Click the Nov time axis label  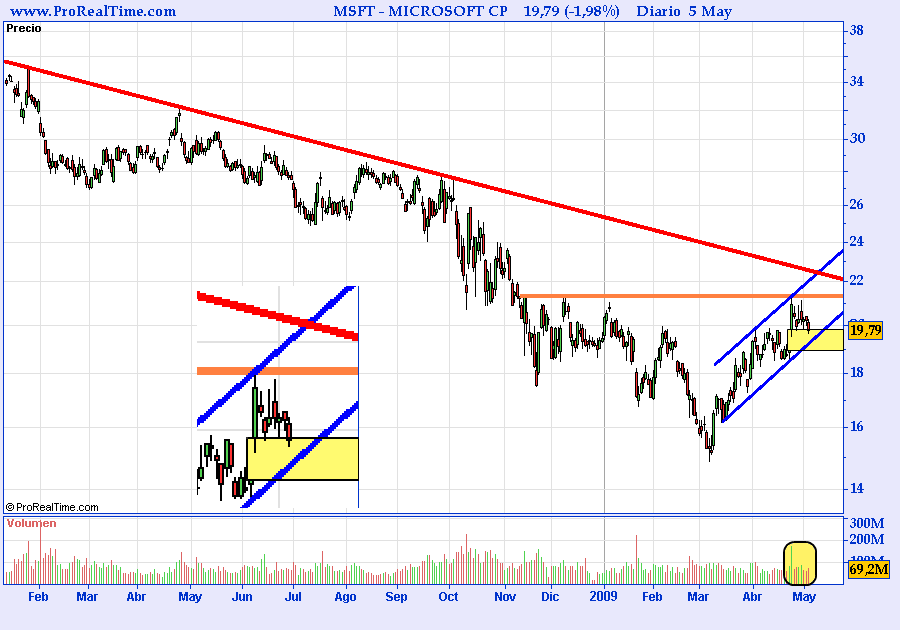point(505,597)
